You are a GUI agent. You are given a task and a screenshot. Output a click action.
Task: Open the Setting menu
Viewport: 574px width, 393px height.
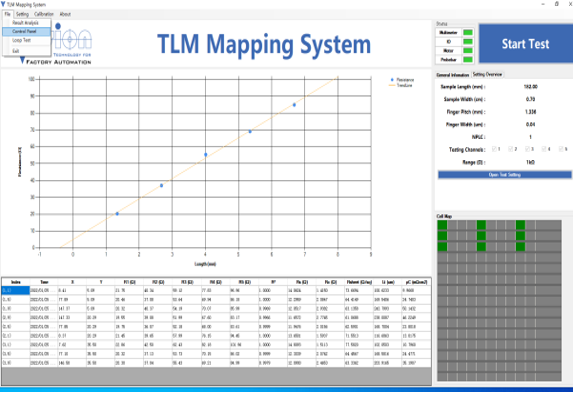(22, 14)
